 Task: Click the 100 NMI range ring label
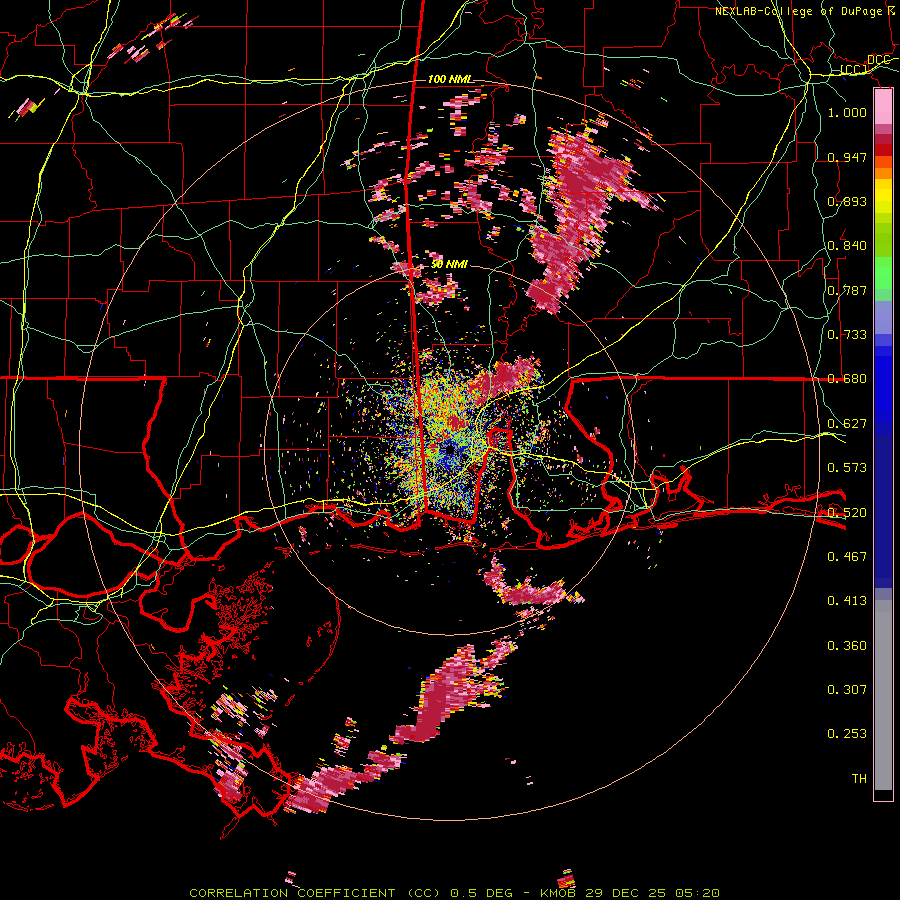coord(451,79)
